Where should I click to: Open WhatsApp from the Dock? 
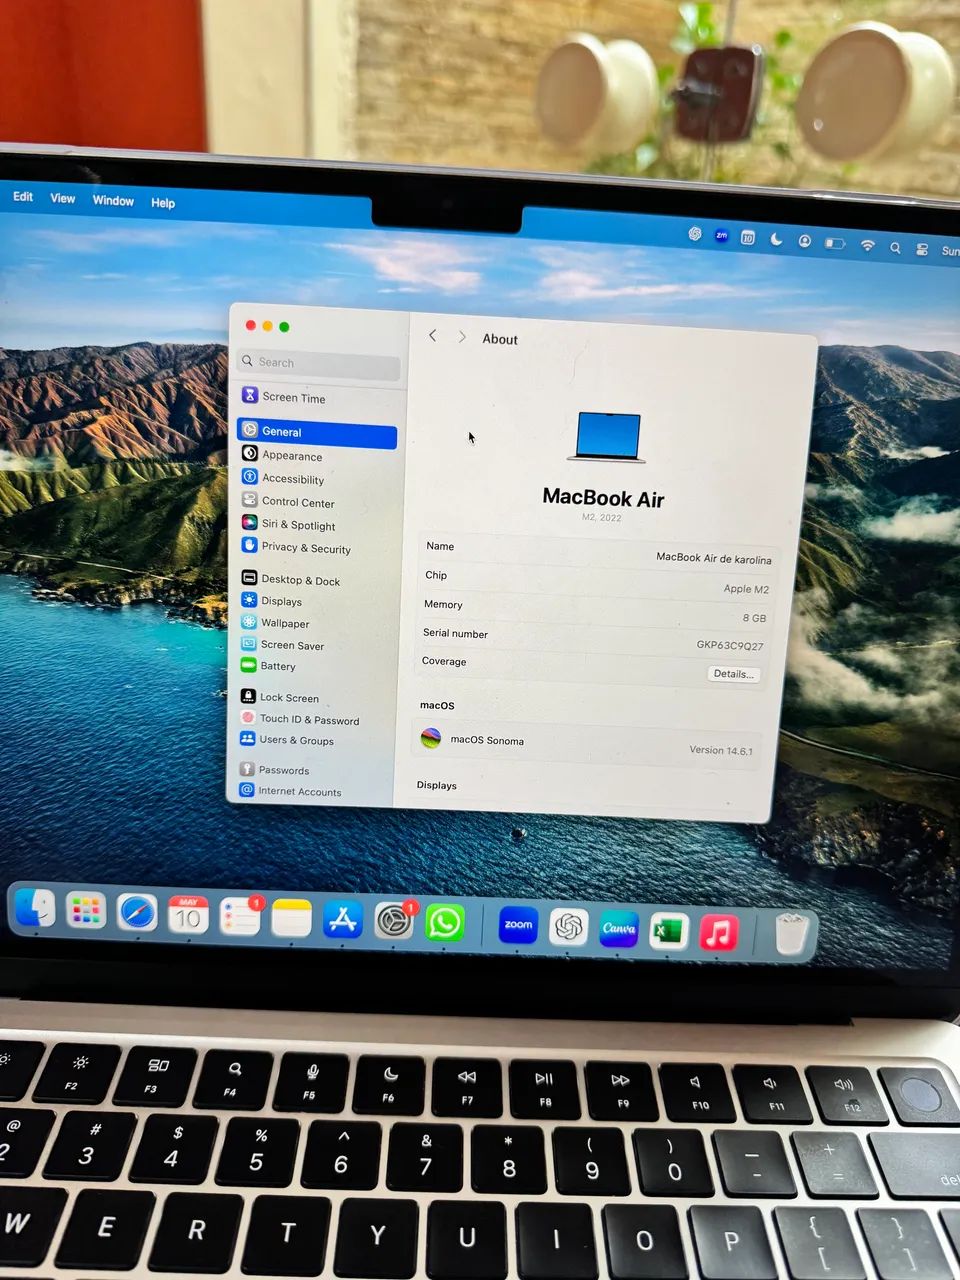445,923
